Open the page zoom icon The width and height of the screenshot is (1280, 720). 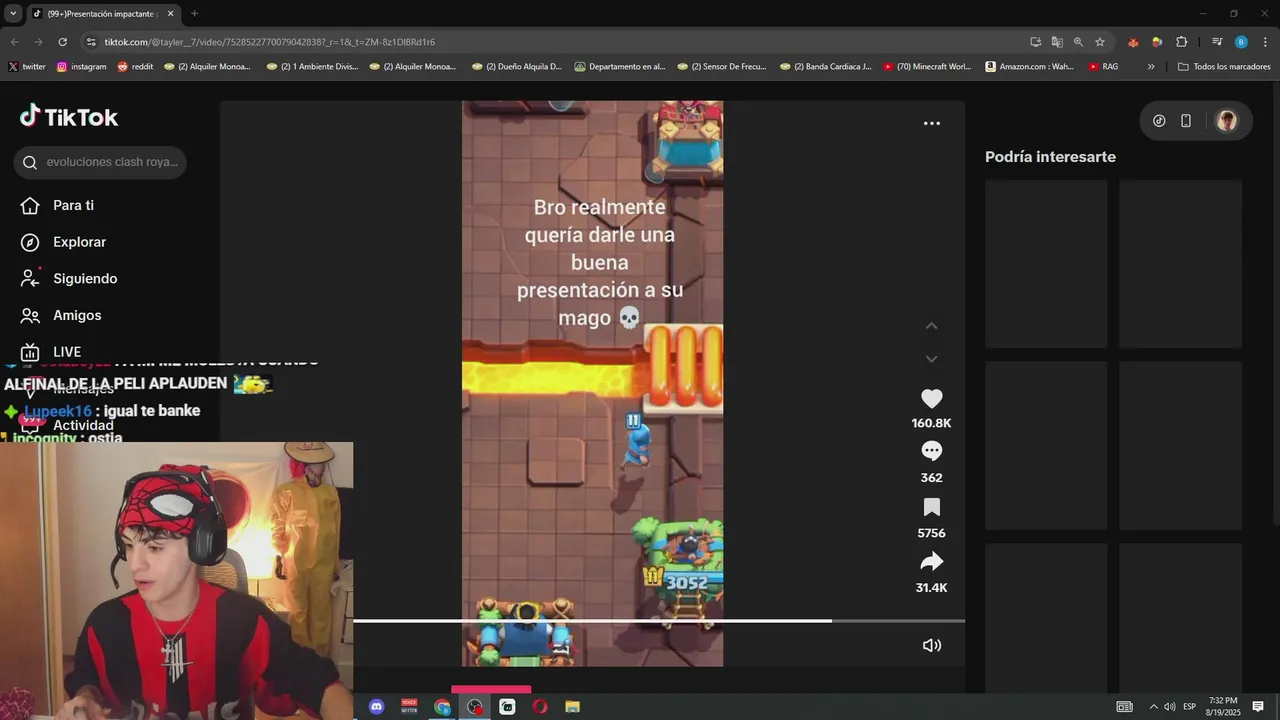click(1078, 42)
